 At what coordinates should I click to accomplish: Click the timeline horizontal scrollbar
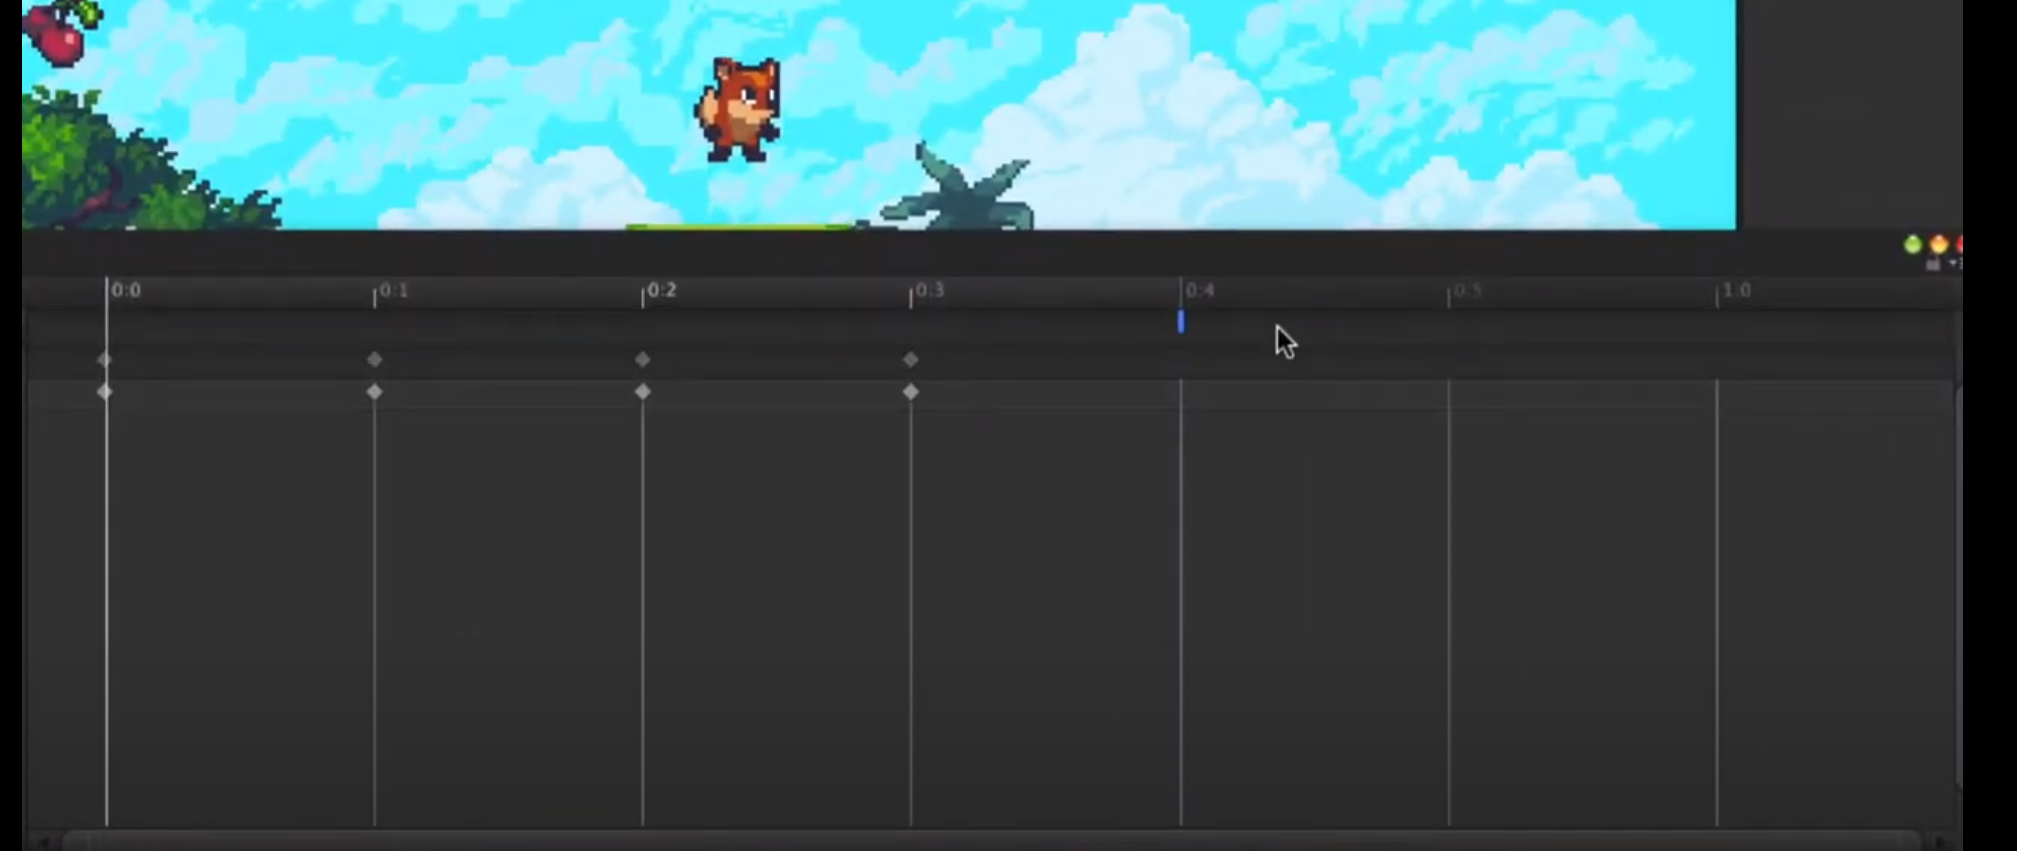pos(990,840)
